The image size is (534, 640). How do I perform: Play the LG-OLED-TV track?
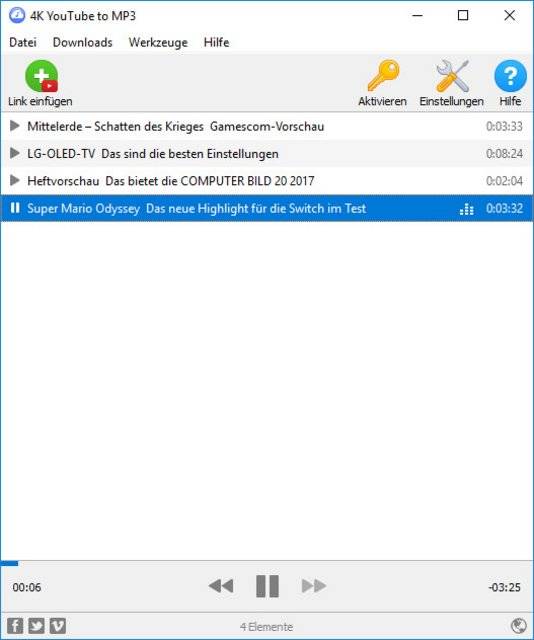(x=15, y=153)
